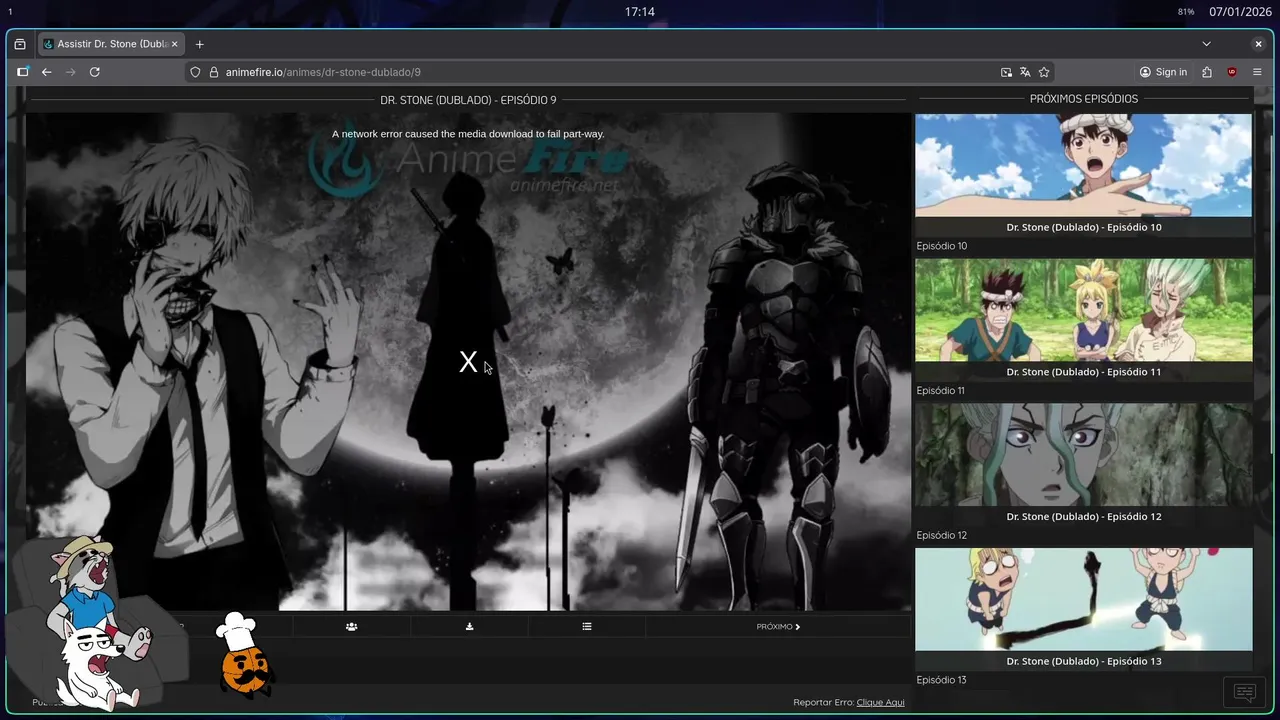1280x720 pixels.
Task: Click the network error message text
Action: click(x=468, y=134)
